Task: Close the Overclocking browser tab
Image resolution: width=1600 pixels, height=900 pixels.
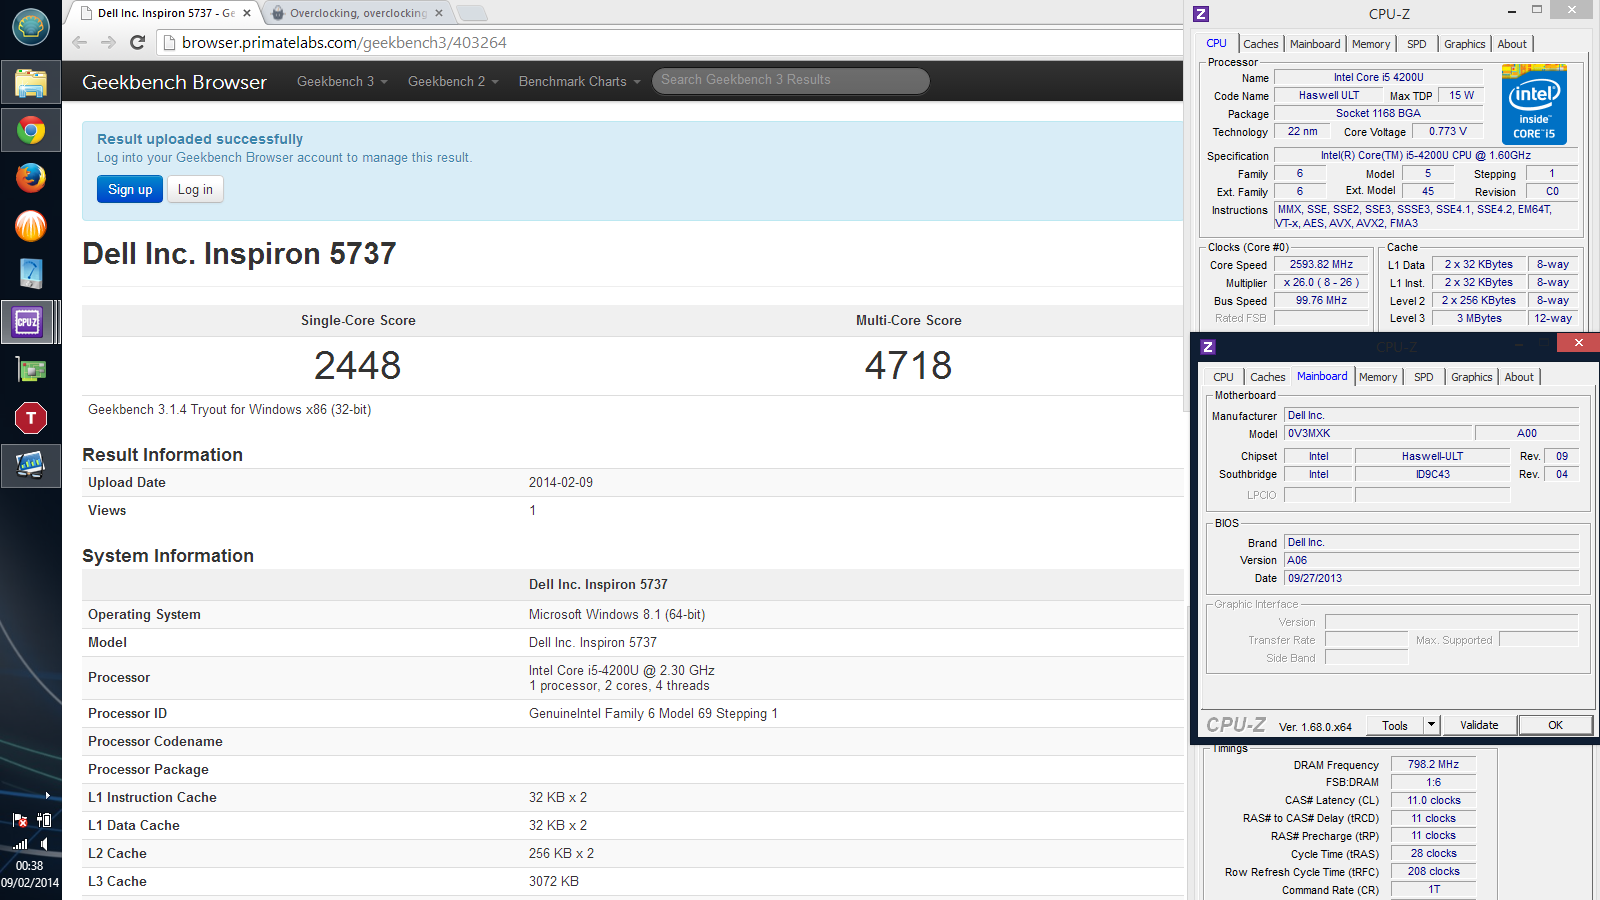Action: (439, 13)
